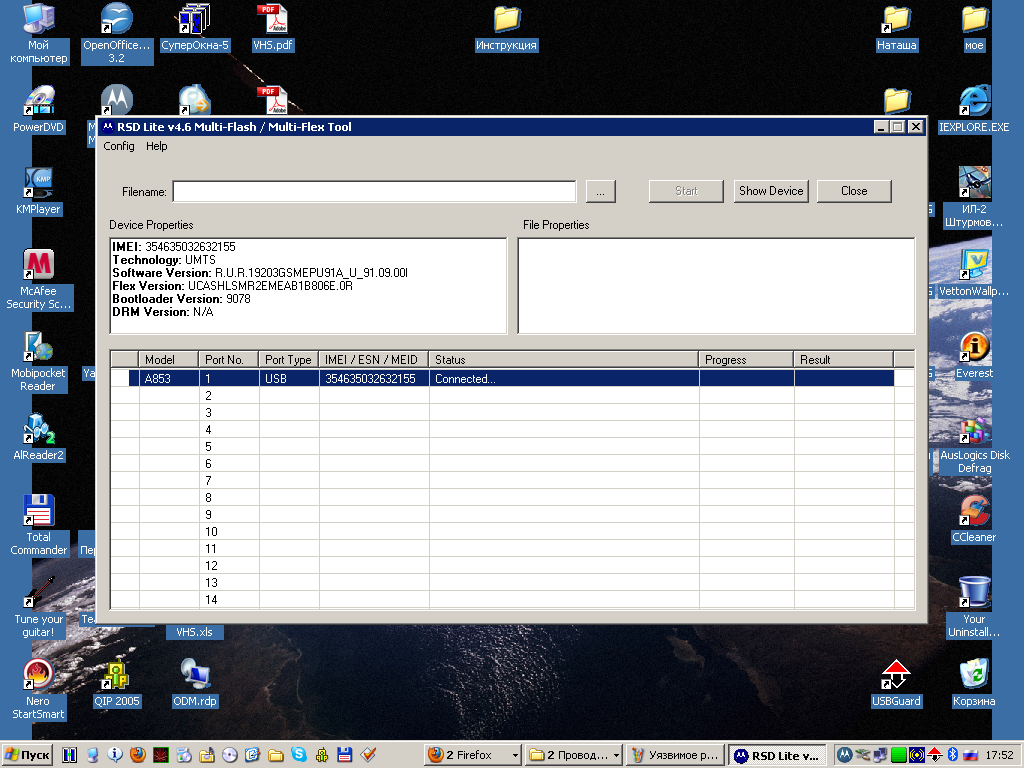The width and height of the screenshot is (1024, 768).
Task: Open the Мой компьютер desktop icon
Action: coord(39,33)
